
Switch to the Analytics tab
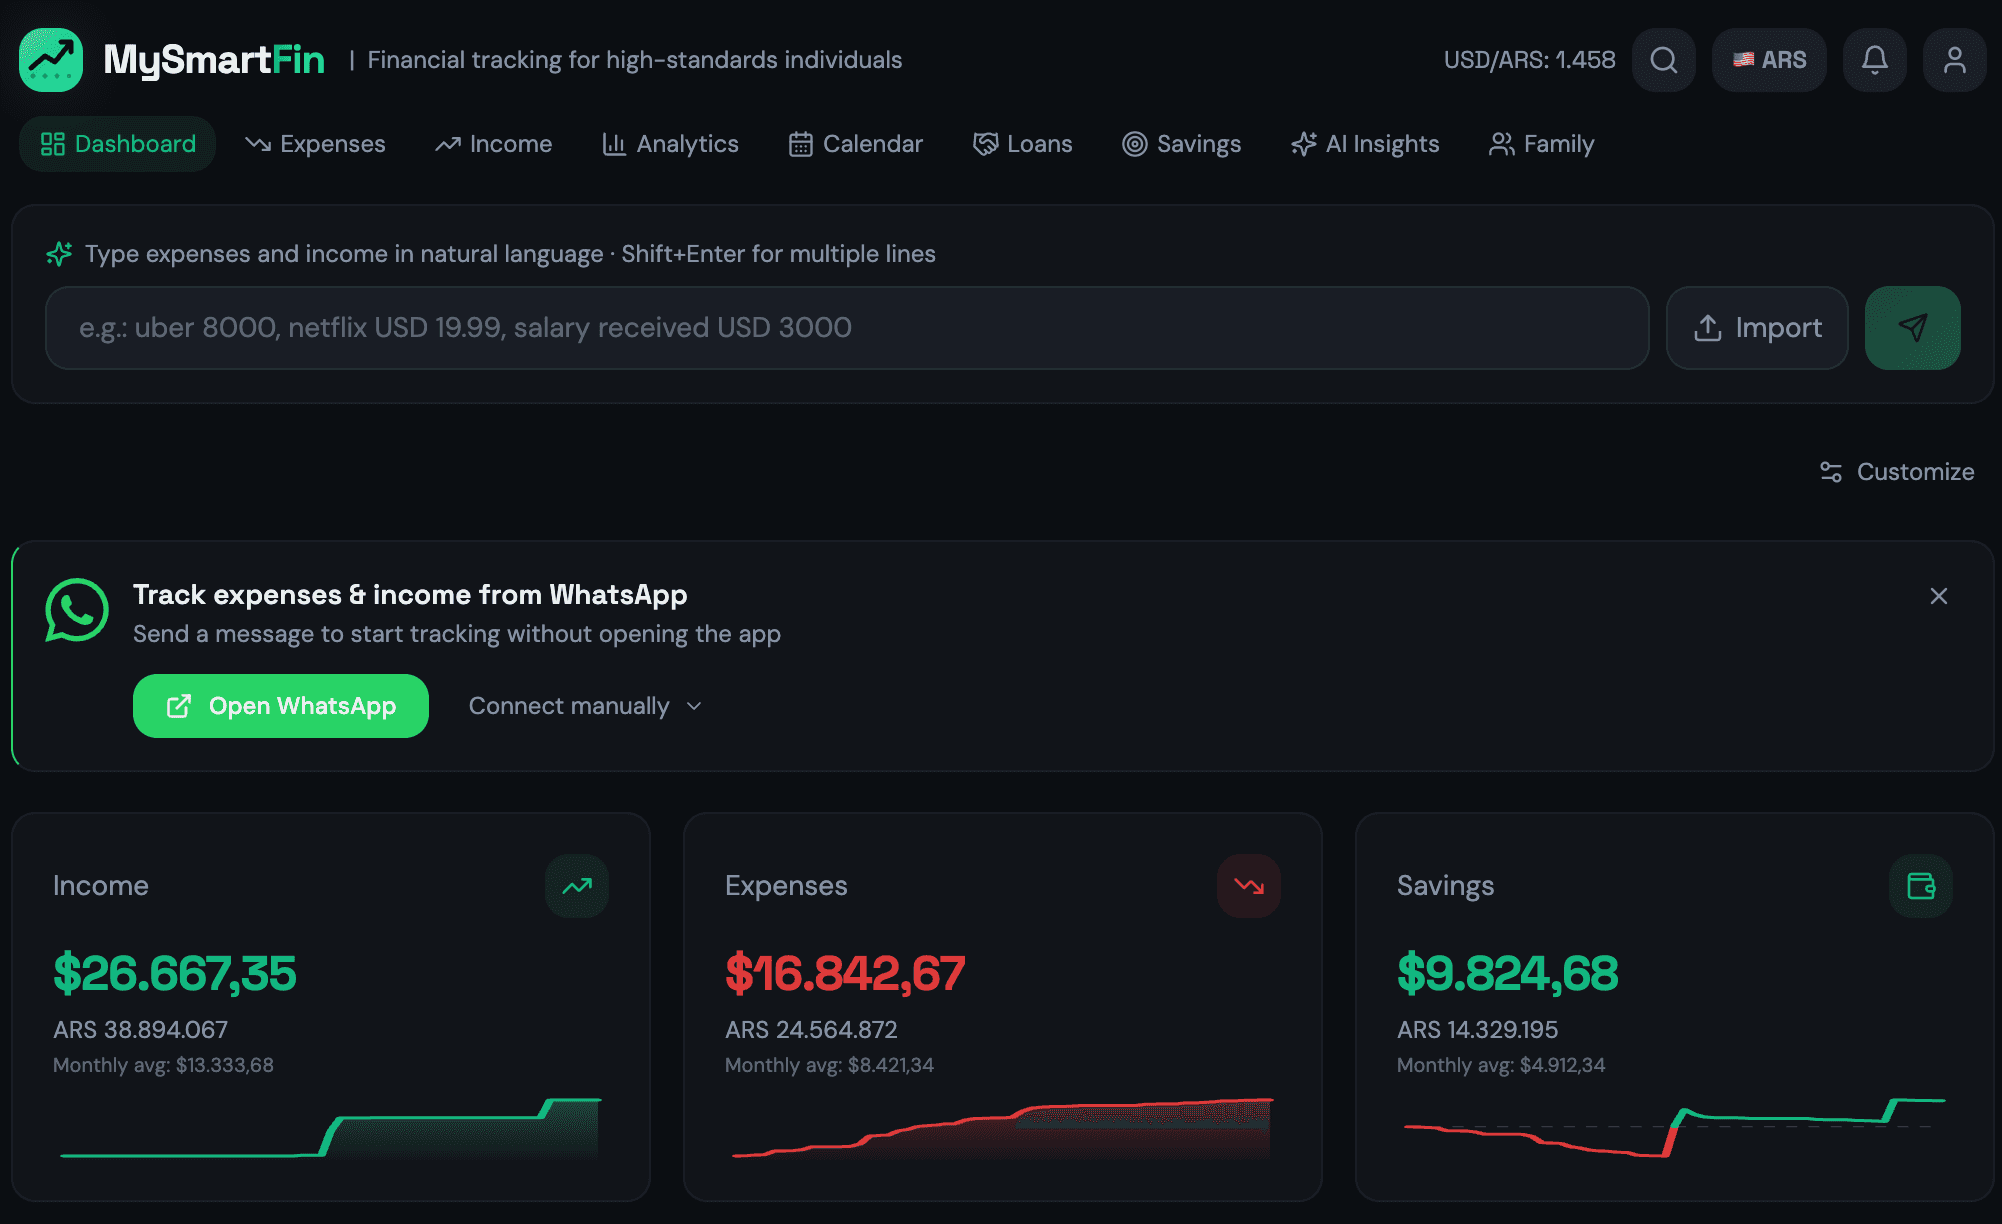tap(670, 144)
